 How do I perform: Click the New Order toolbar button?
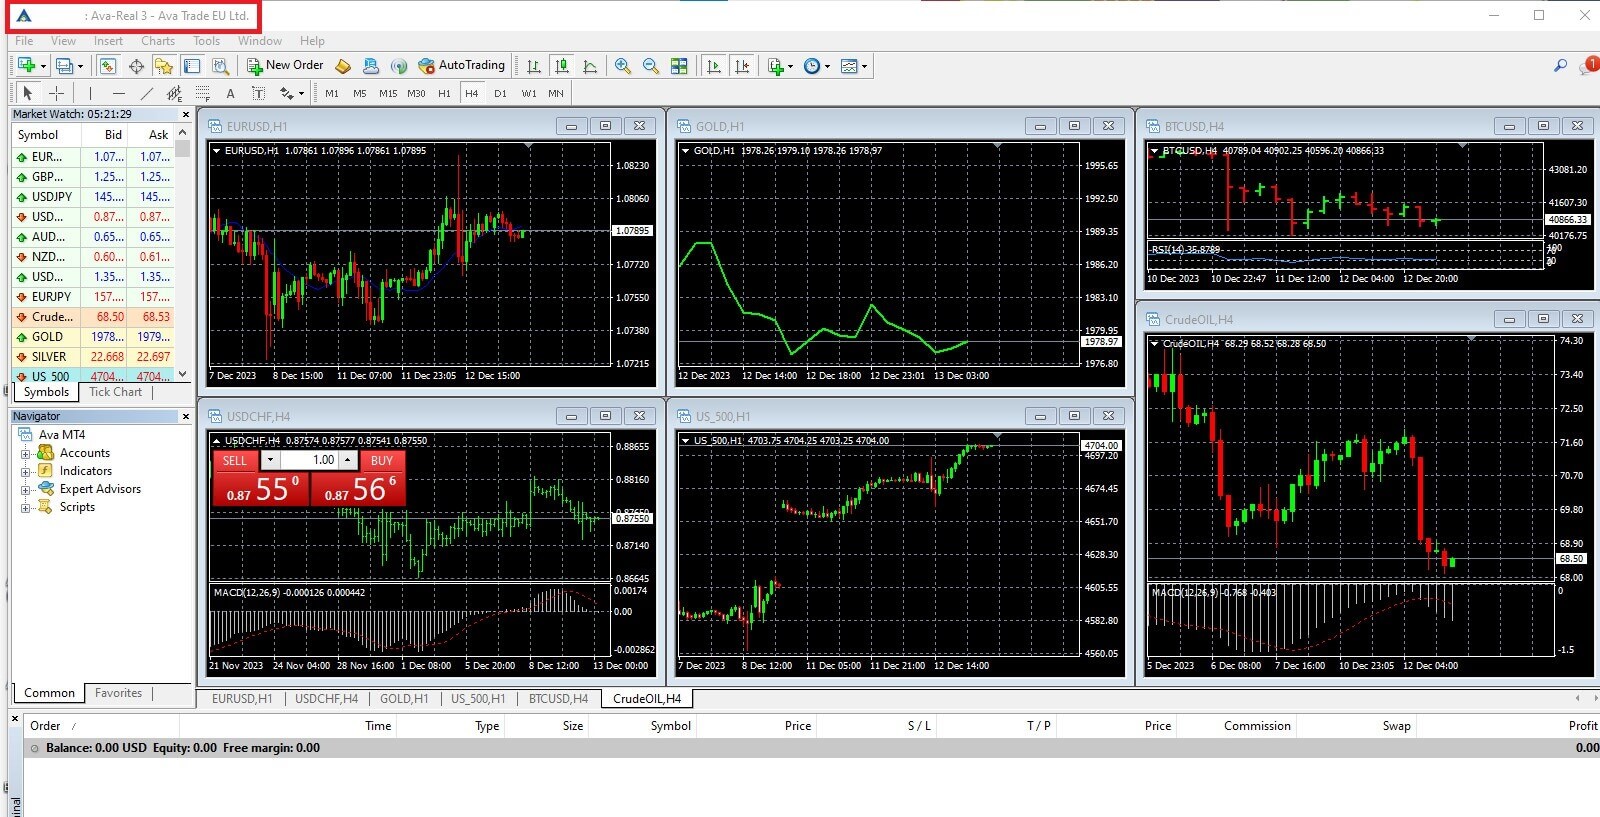(x=285, y=66)
